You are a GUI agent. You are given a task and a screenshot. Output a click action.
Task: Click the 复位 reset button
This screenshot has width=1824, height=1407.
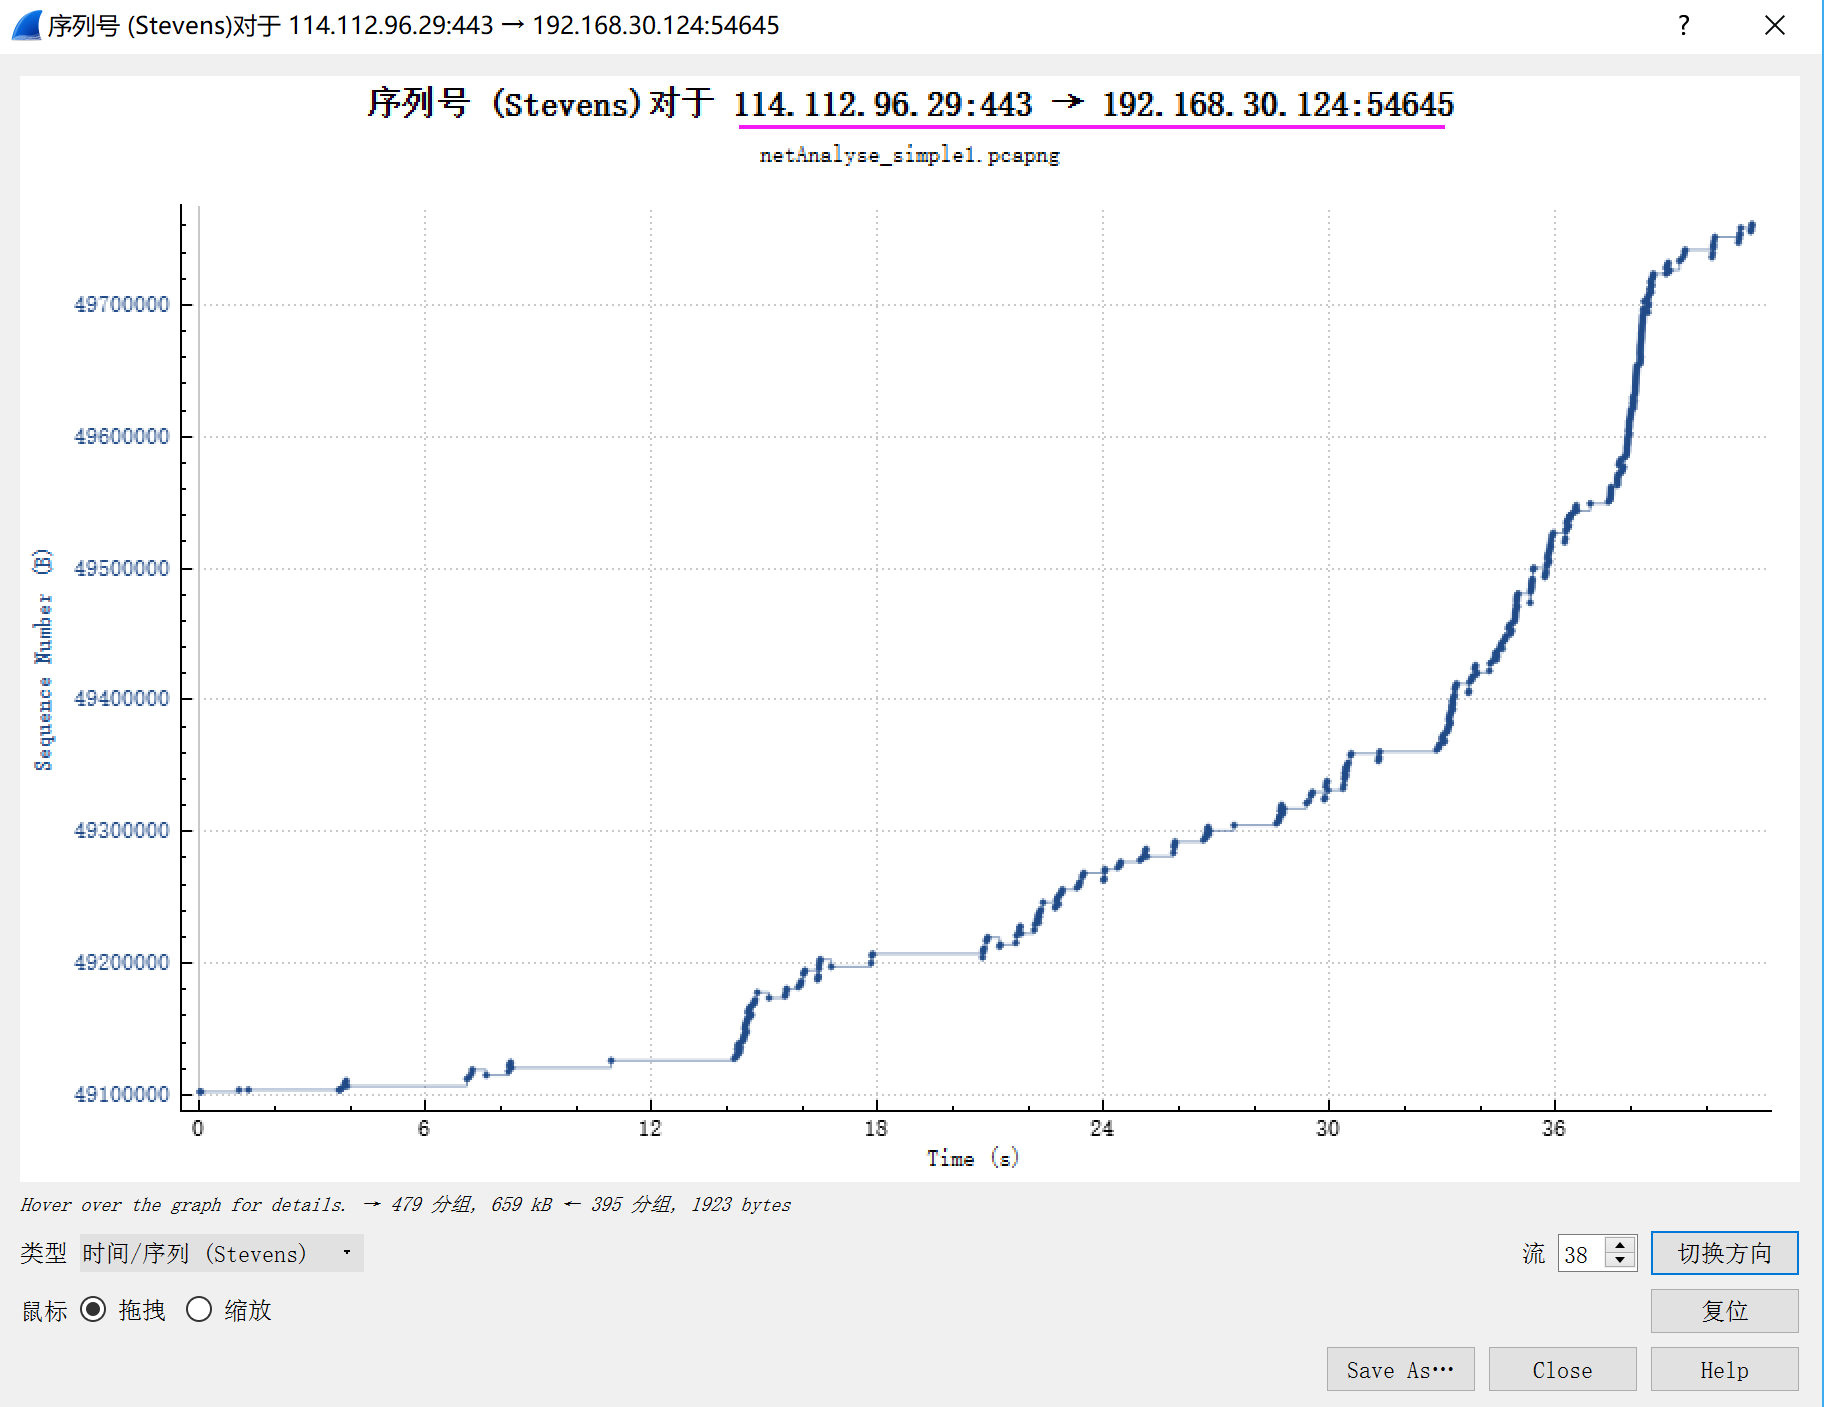coord(1724,1311)
